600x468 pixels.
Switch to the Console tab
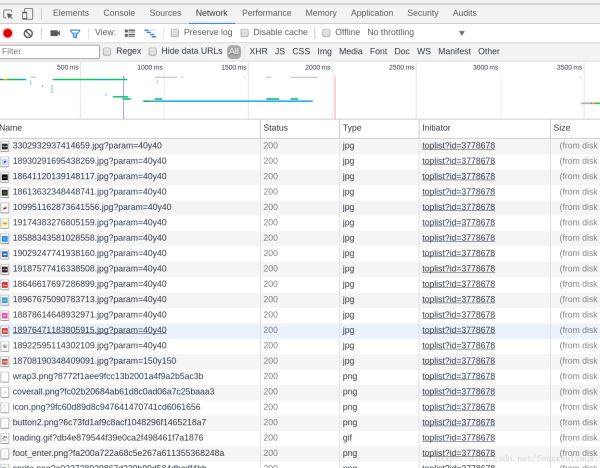coord(119,13)
